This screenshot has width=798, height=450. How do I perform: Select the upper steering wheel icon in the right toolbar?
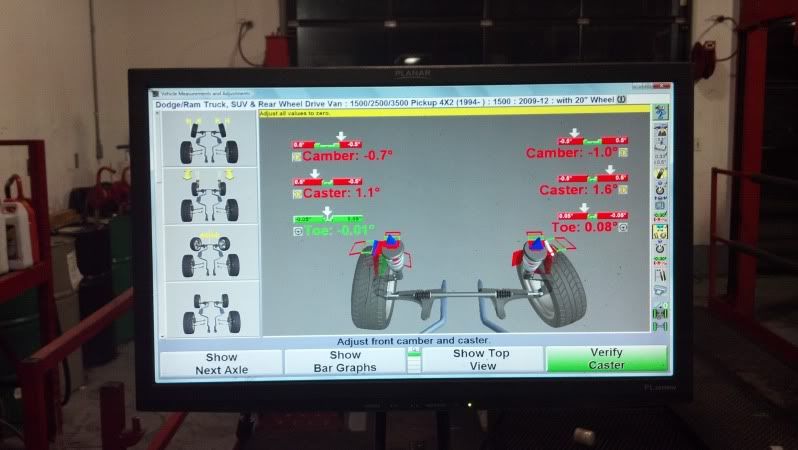[661, 189]
